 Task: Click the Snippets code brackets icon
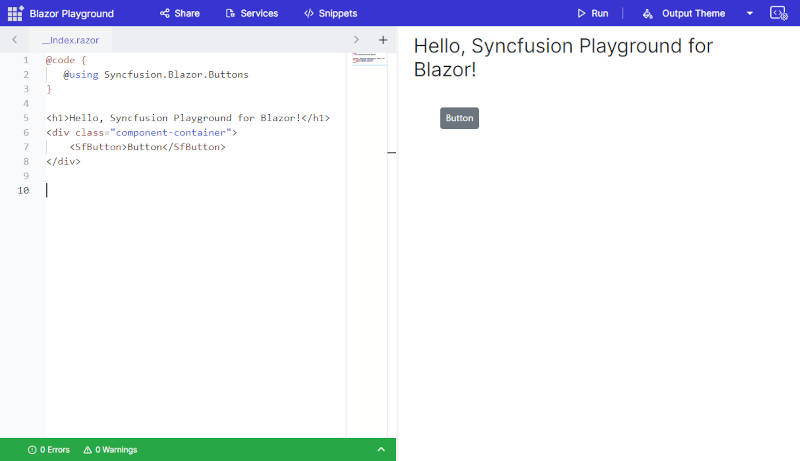(309, 13)
